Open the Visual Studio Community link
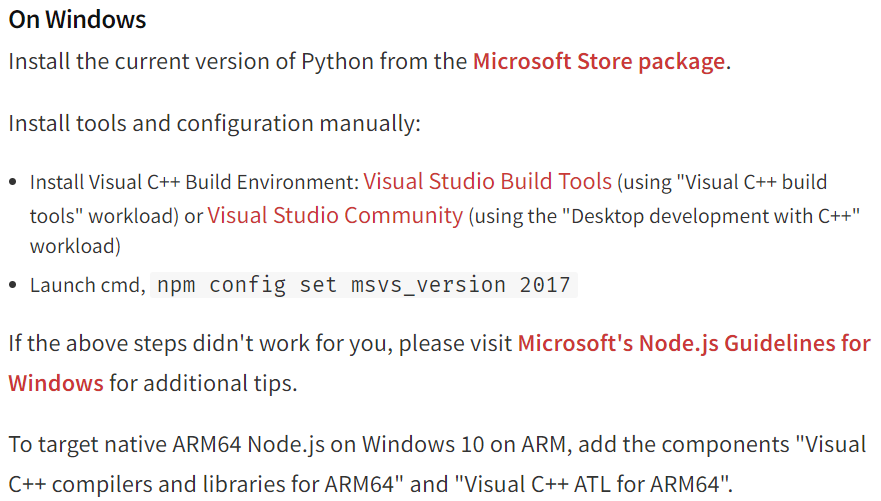Viewport: 881px width, 501px height. 335,215
